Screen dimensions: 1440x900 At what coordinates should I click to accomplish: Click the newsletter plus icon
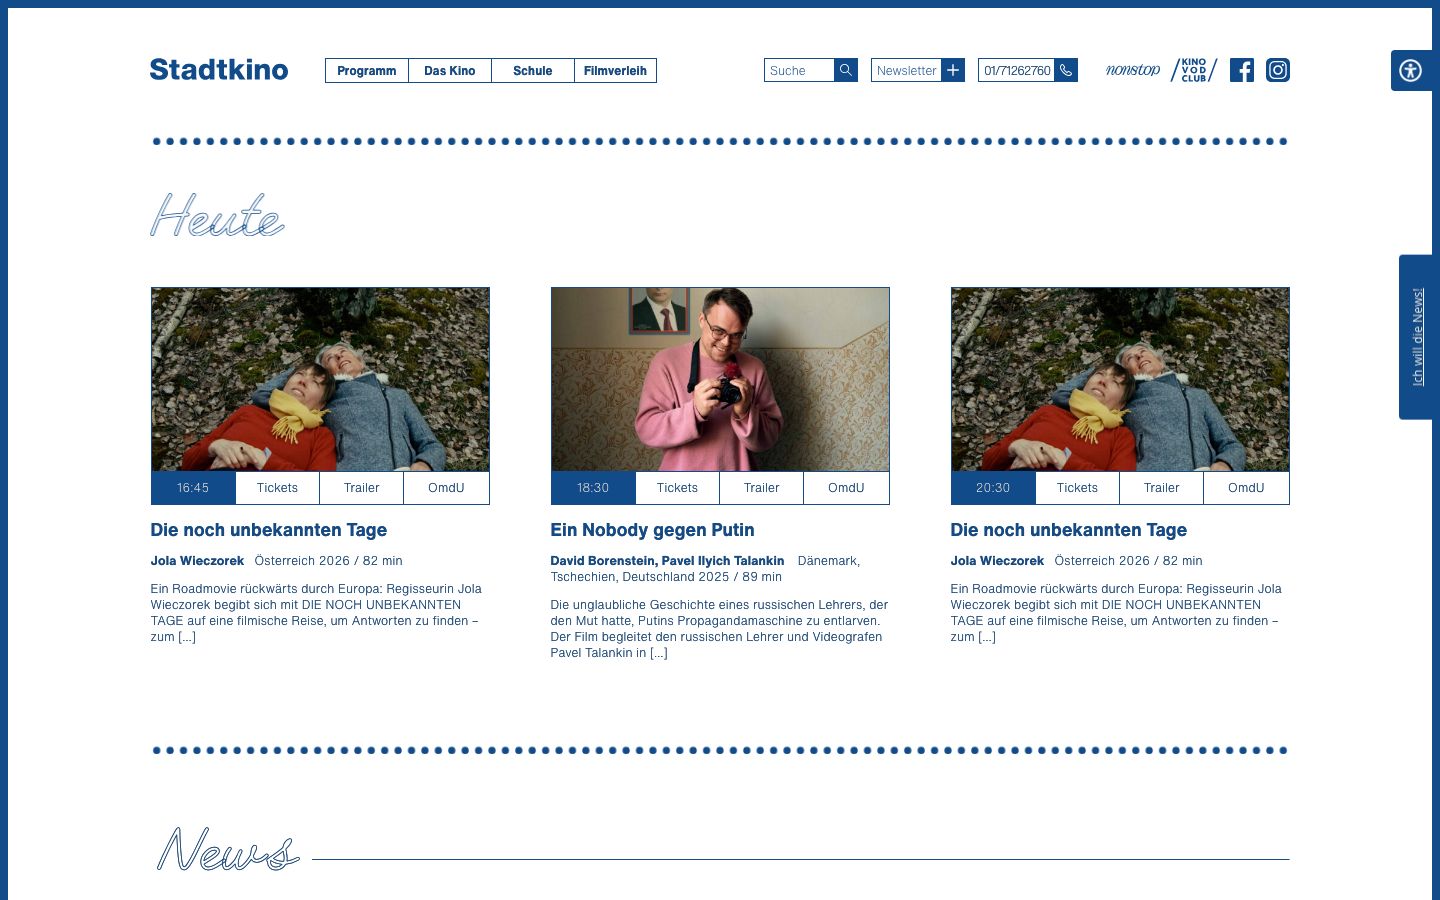click(x=953, y=70)
